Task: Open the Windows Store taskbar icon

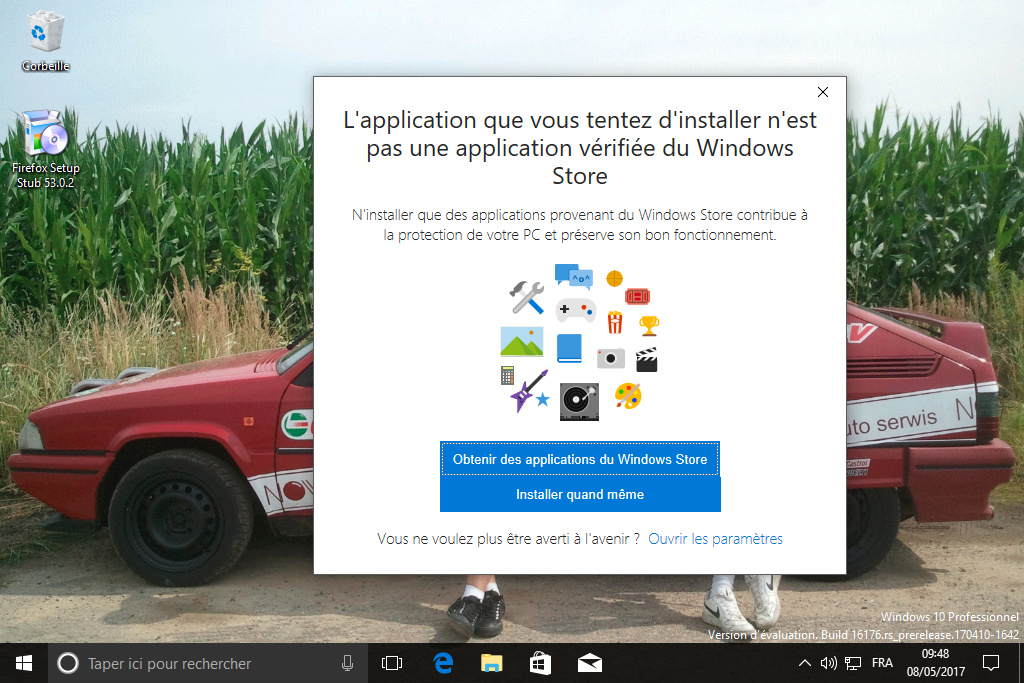Action: pos(540,663)
